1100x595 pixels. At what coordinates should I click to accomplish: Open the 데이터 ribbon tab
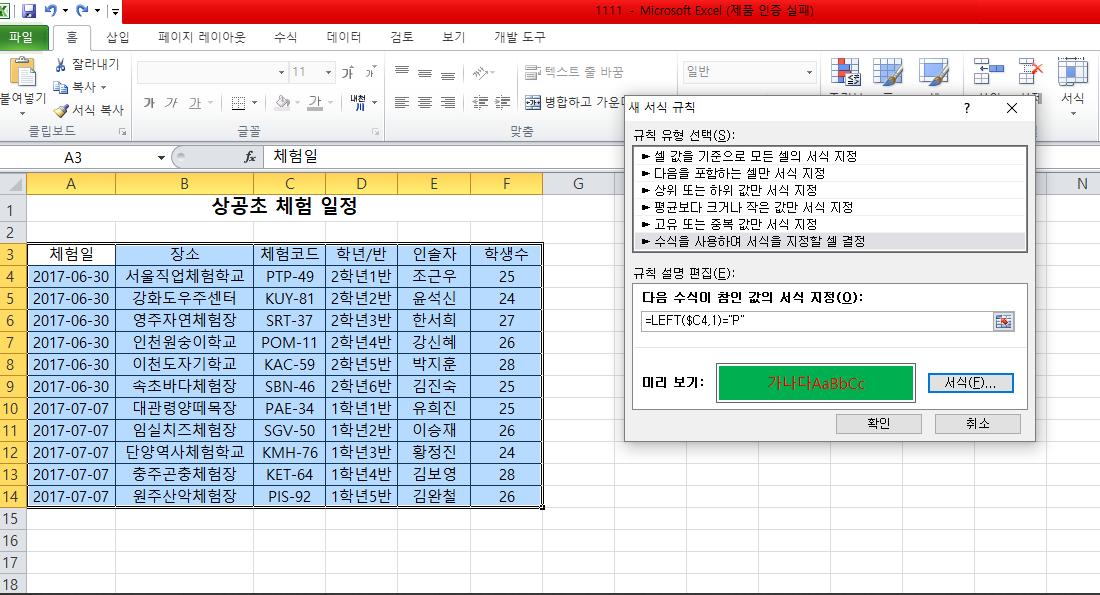[344, 37]
